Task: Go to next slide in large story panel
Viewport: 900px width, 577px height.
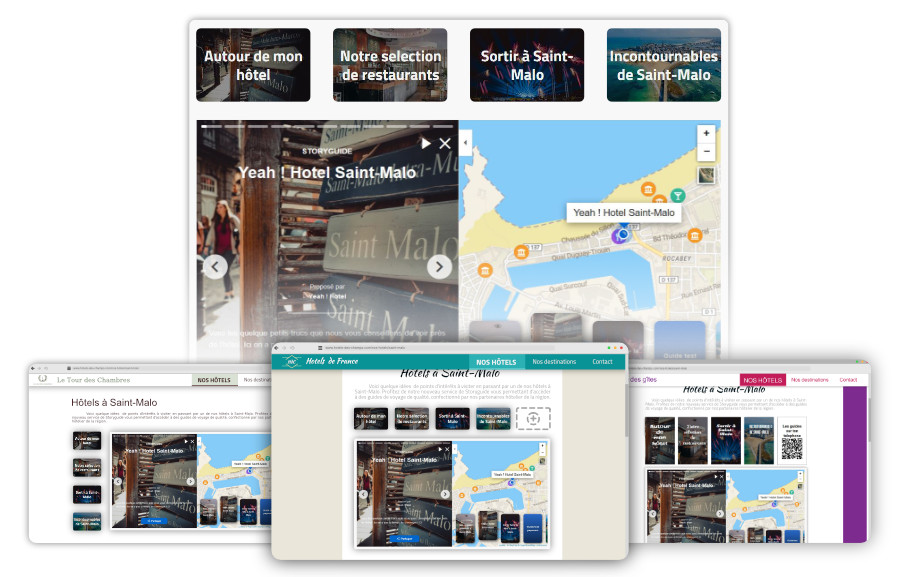Action: 439,266
